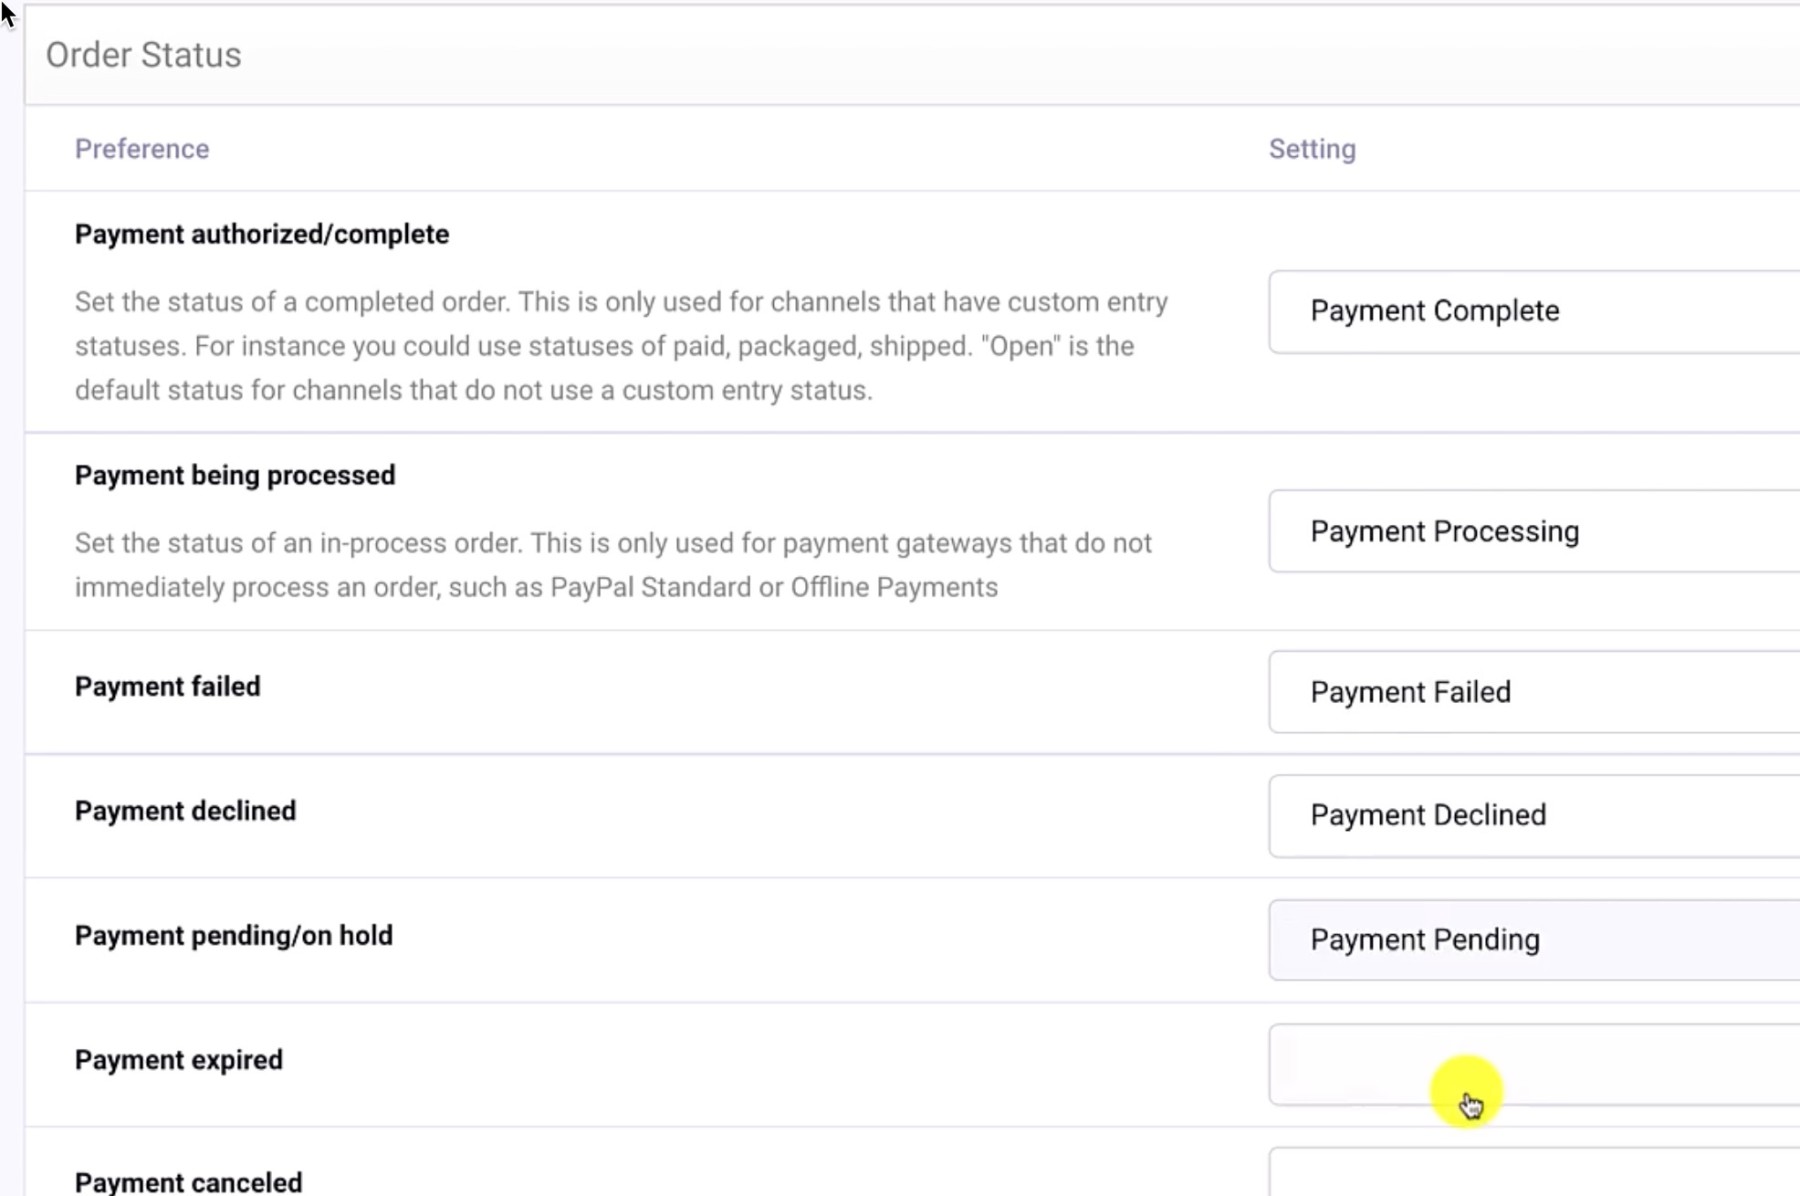Image resolution: width=1800 pixels, height=1196 pixels.
Task: Click the Setting column header
Action: click(1312, 148)
